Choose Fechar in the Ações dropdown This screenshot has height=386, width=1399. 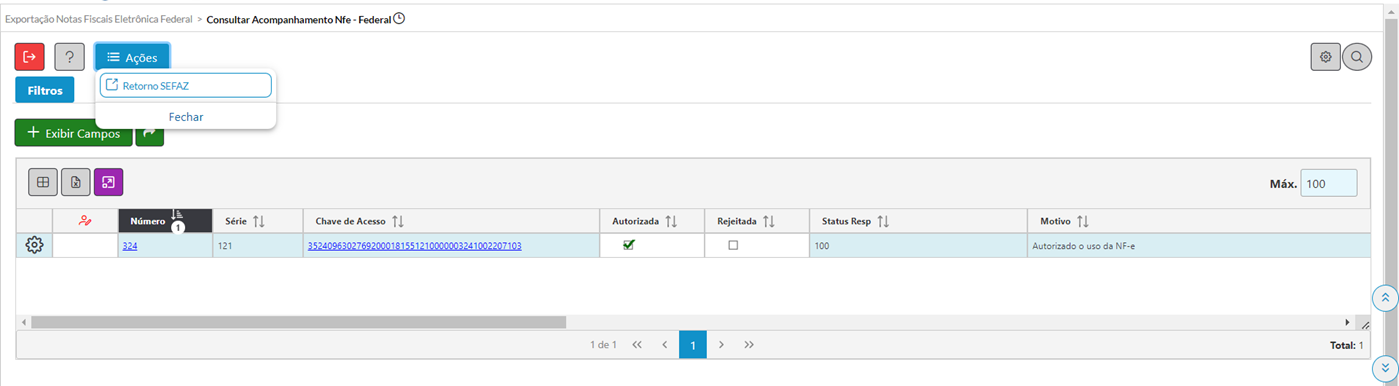tap(186, 116)
